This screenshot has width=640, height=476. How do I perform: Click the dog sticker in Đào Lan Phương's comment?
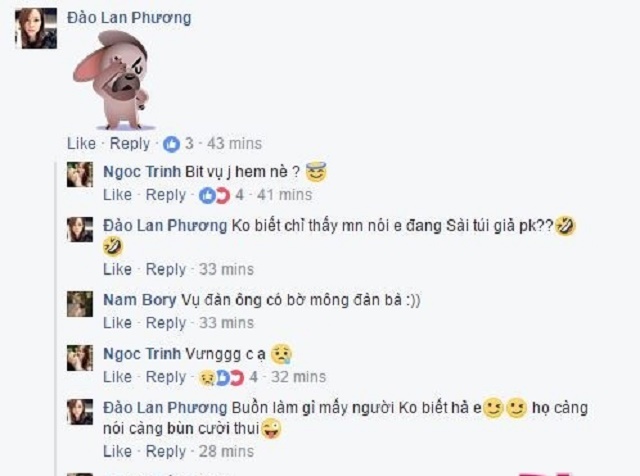tap(113, 80)
